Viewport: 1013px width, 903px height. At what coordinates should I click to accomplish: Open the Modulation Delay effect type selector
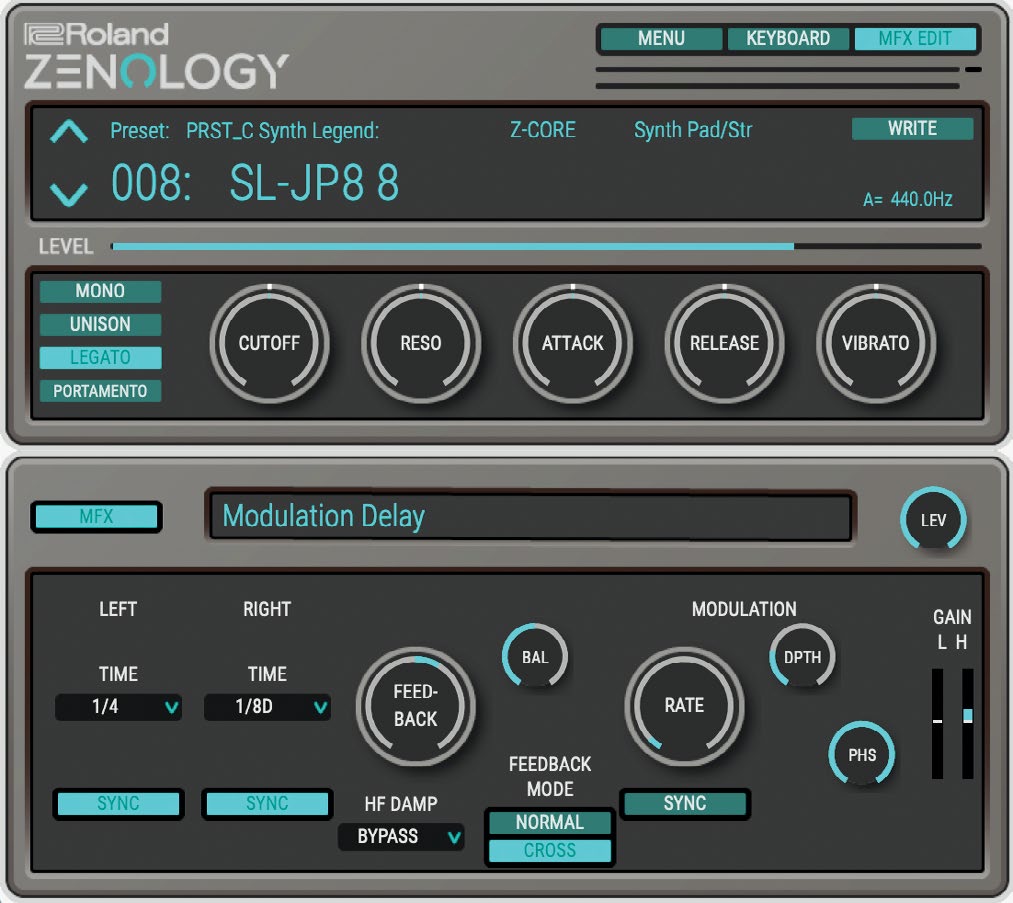click(x=530, y=516)
